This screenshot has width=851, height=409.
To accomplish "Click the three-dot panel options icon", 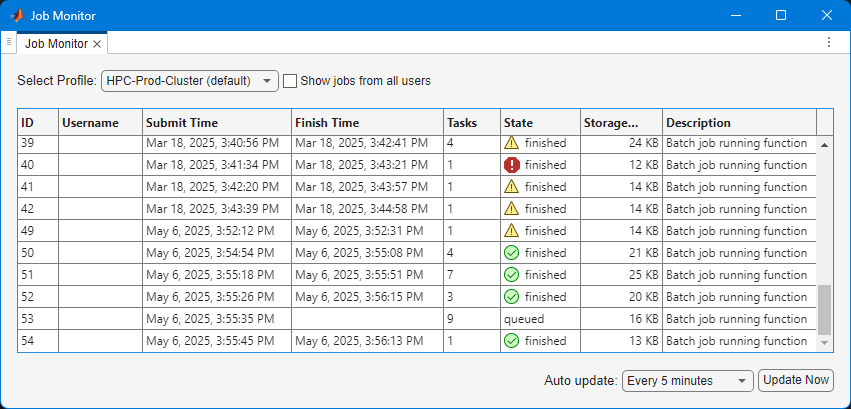I will tap(829, 43).
